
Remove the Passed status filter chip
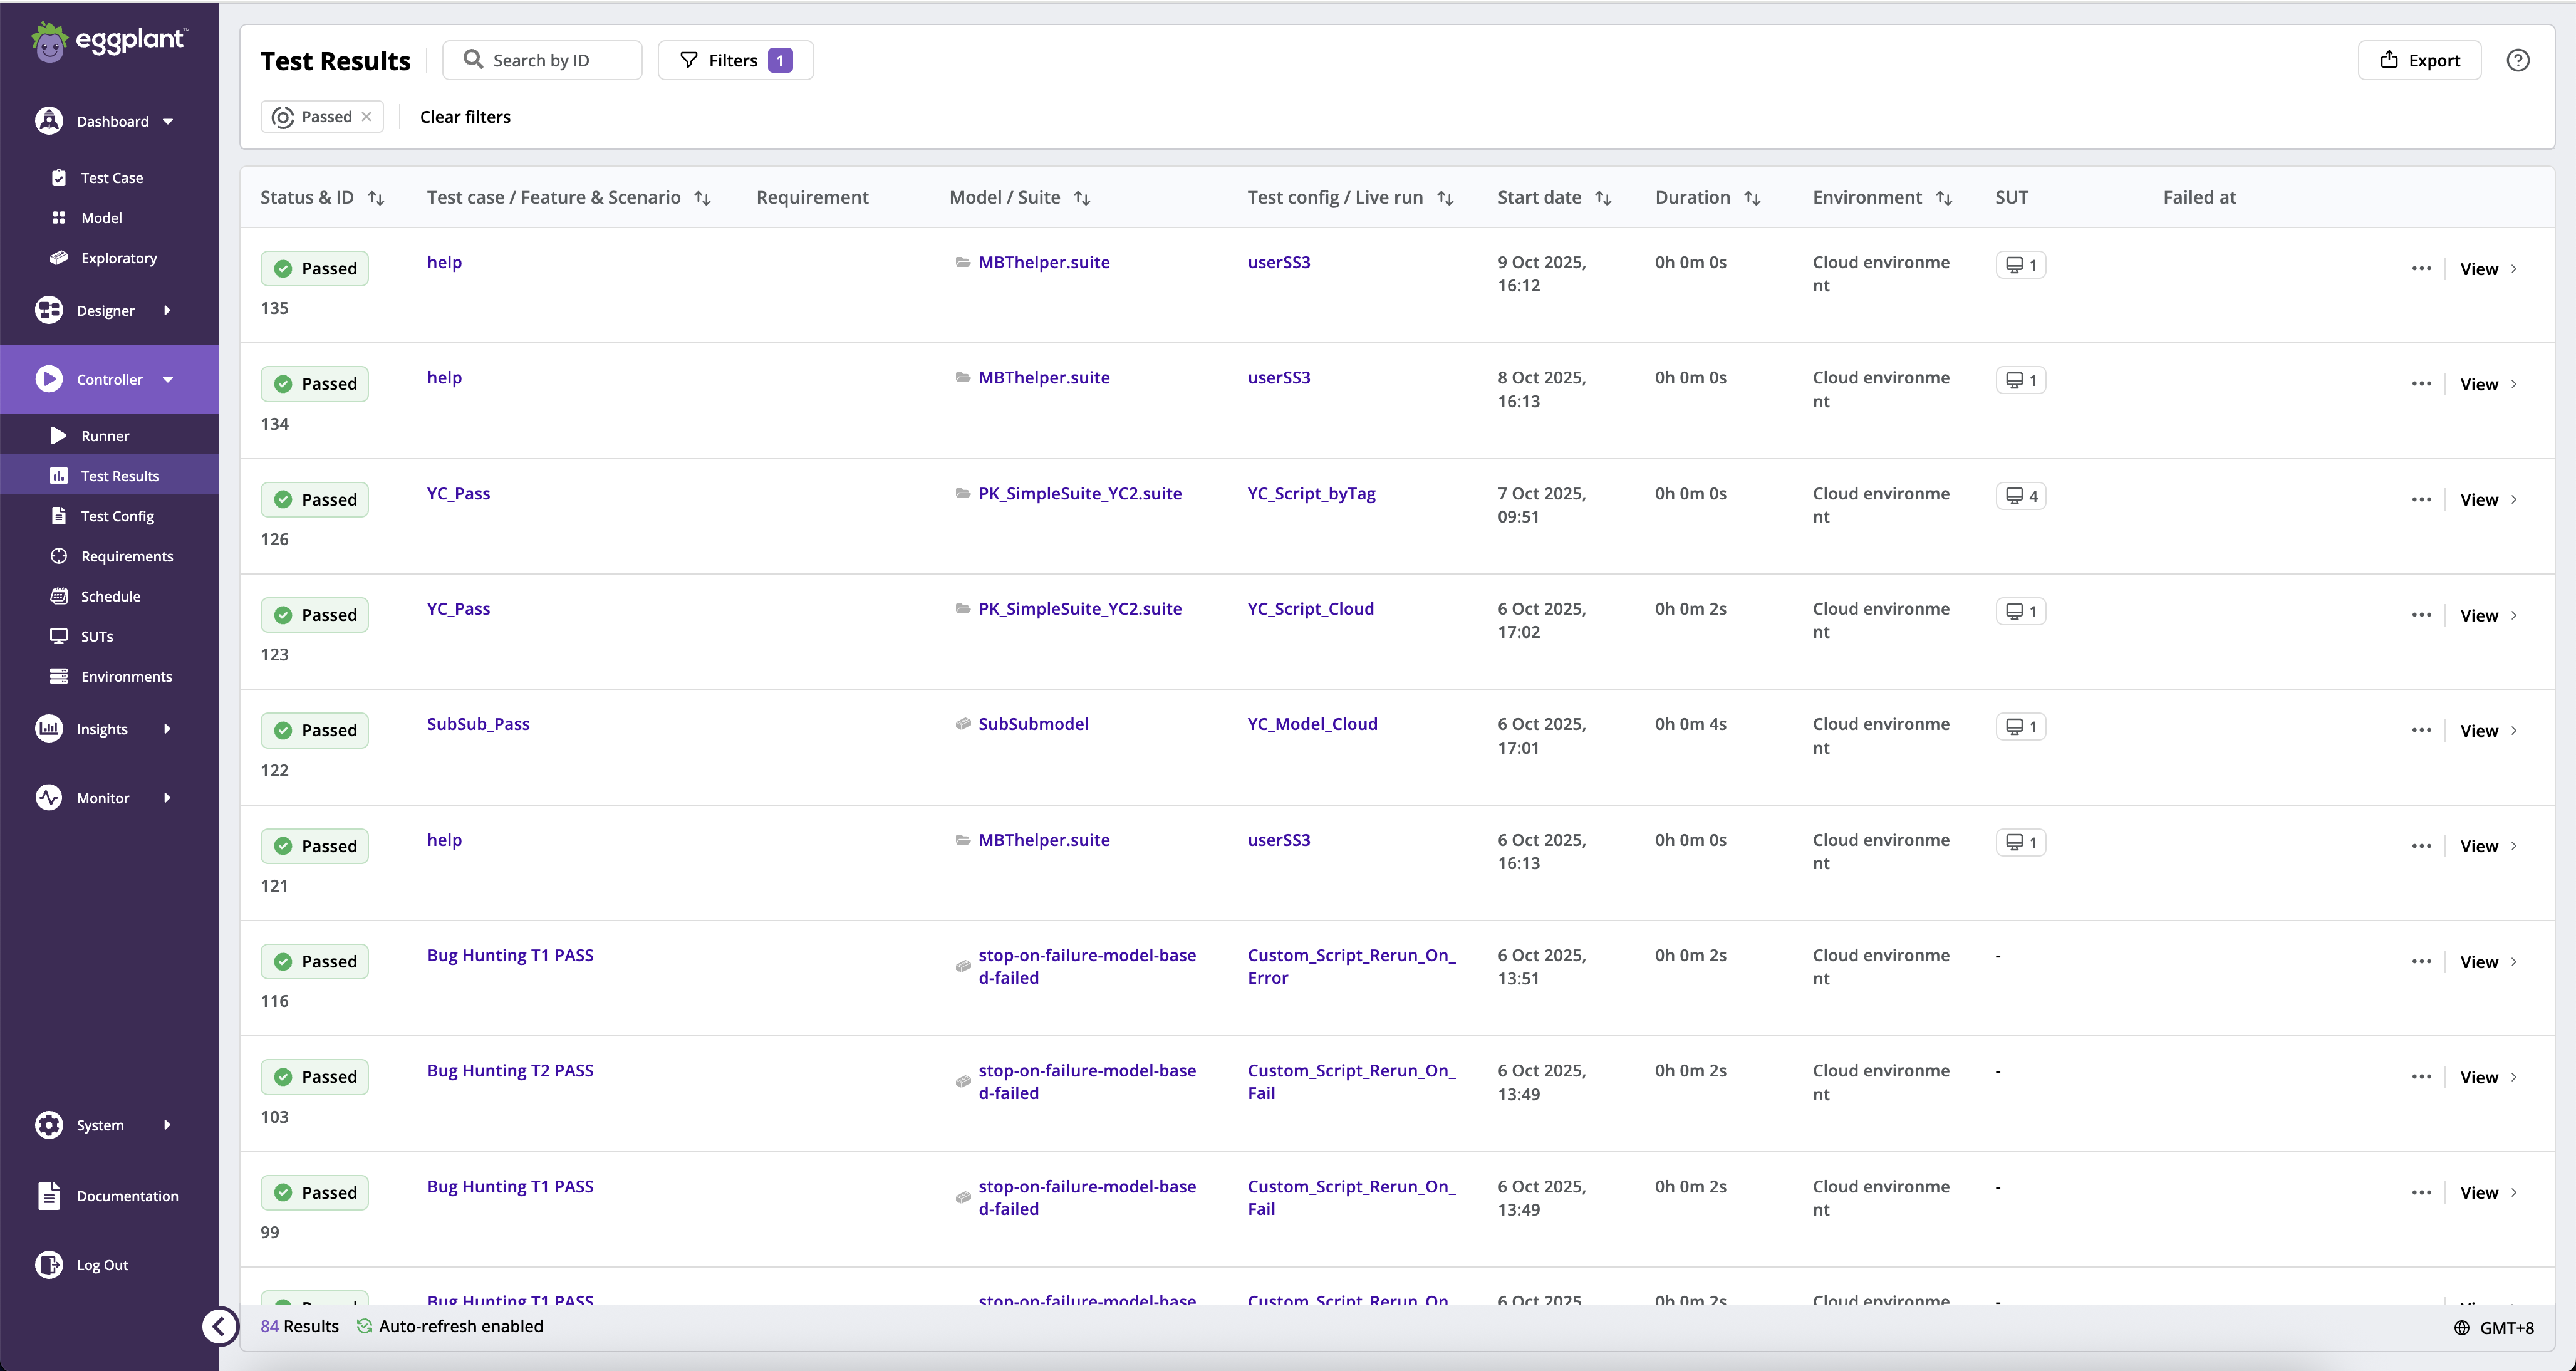366,116
